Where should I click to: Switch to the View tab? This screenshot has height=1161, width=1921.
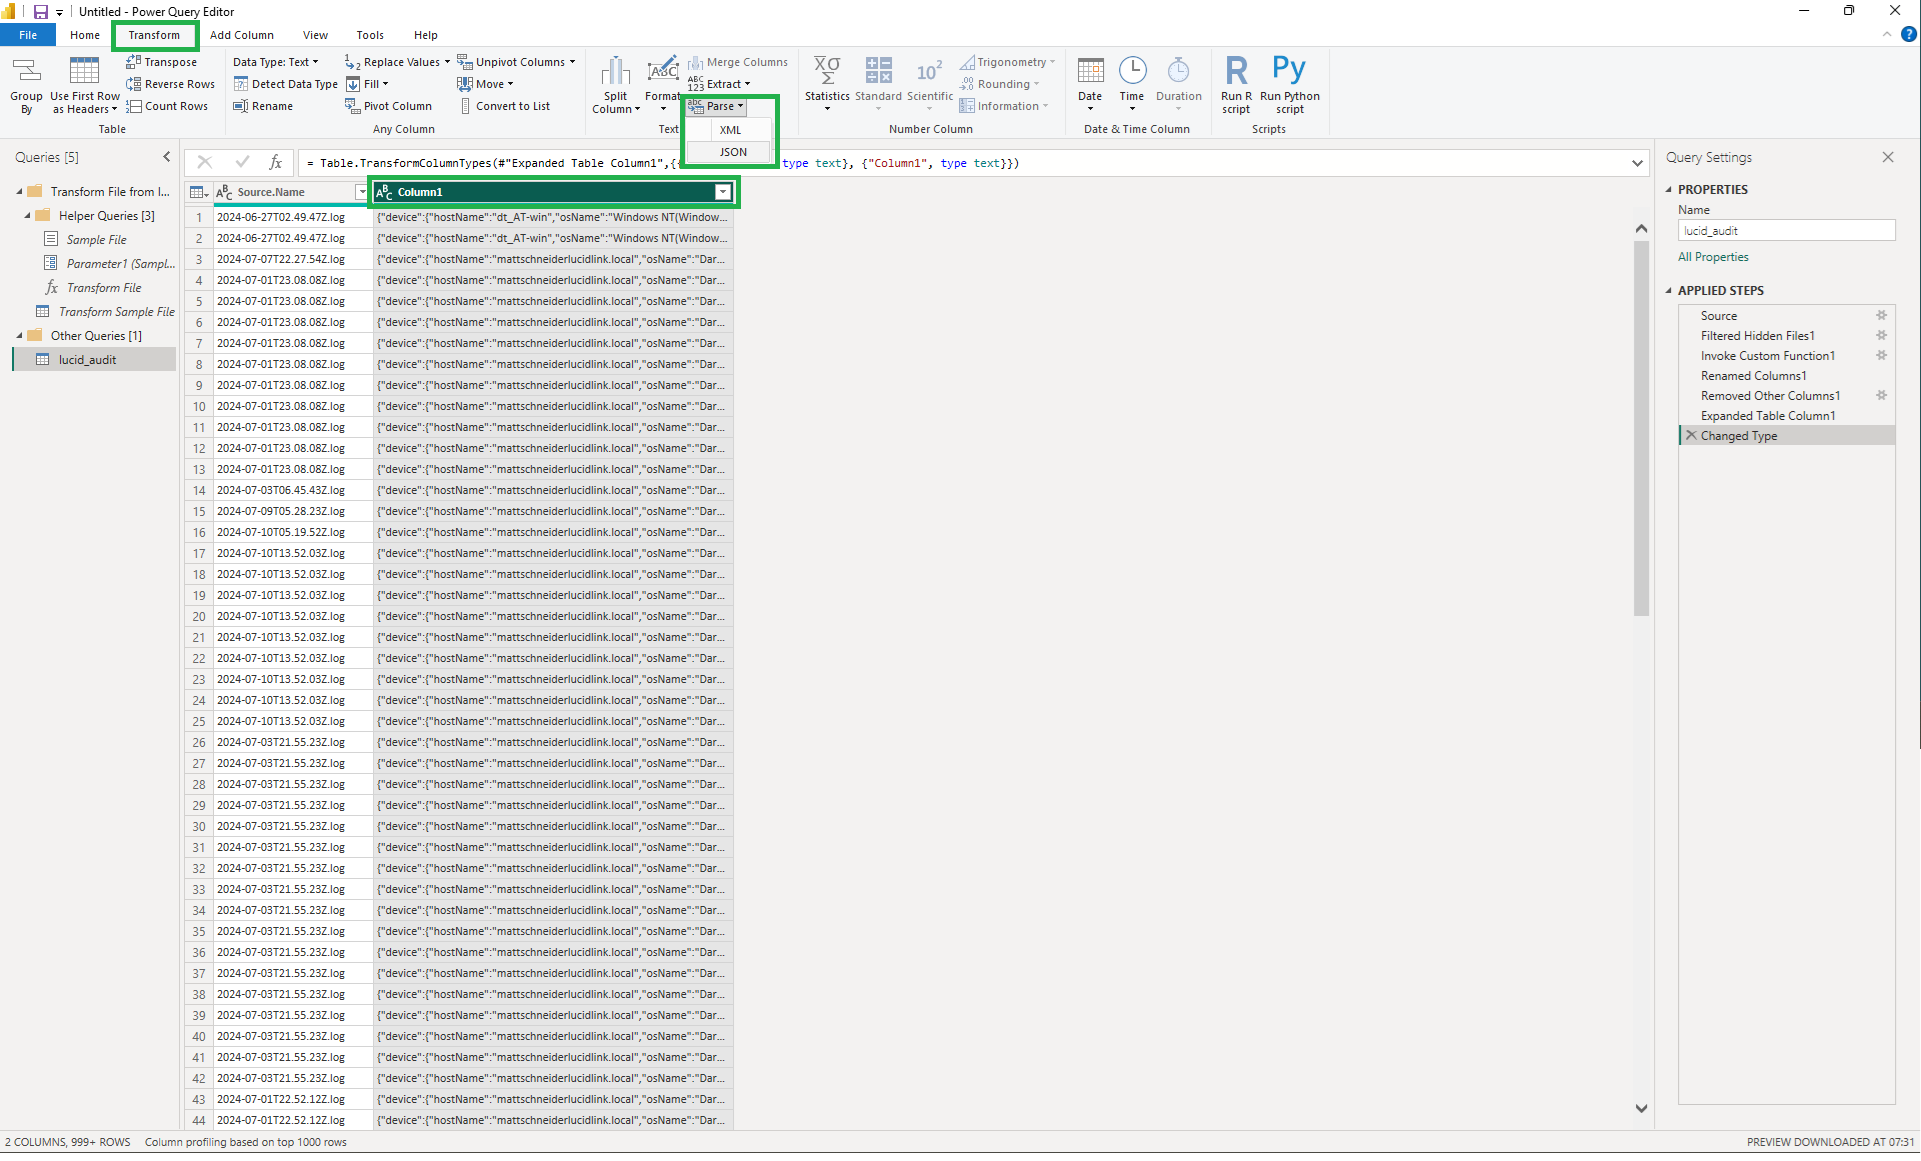(x=315, y=35)
